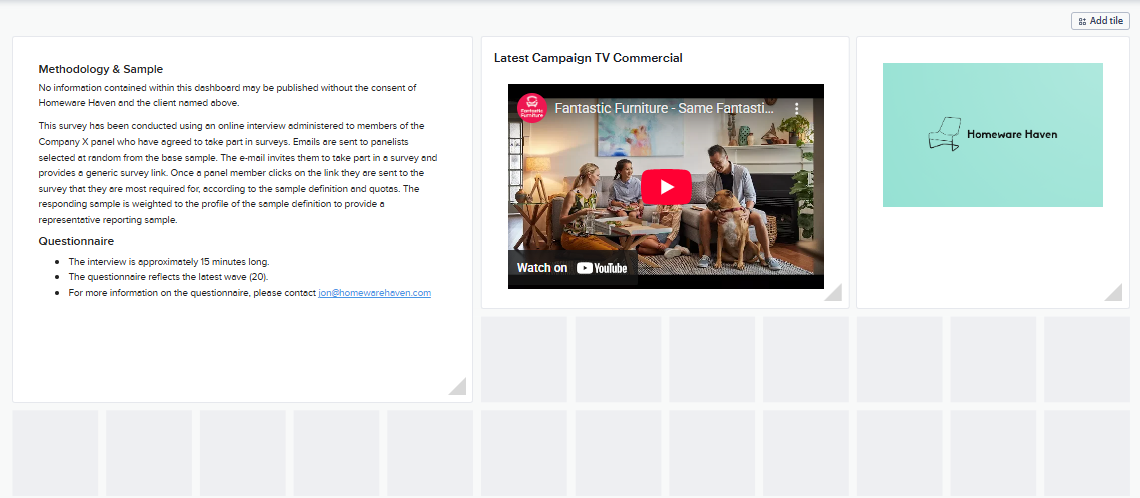This screenshot has height=498, width=1140.
Task: Grab the Methodology tile's corner resize handle
Action: point(457,387)
